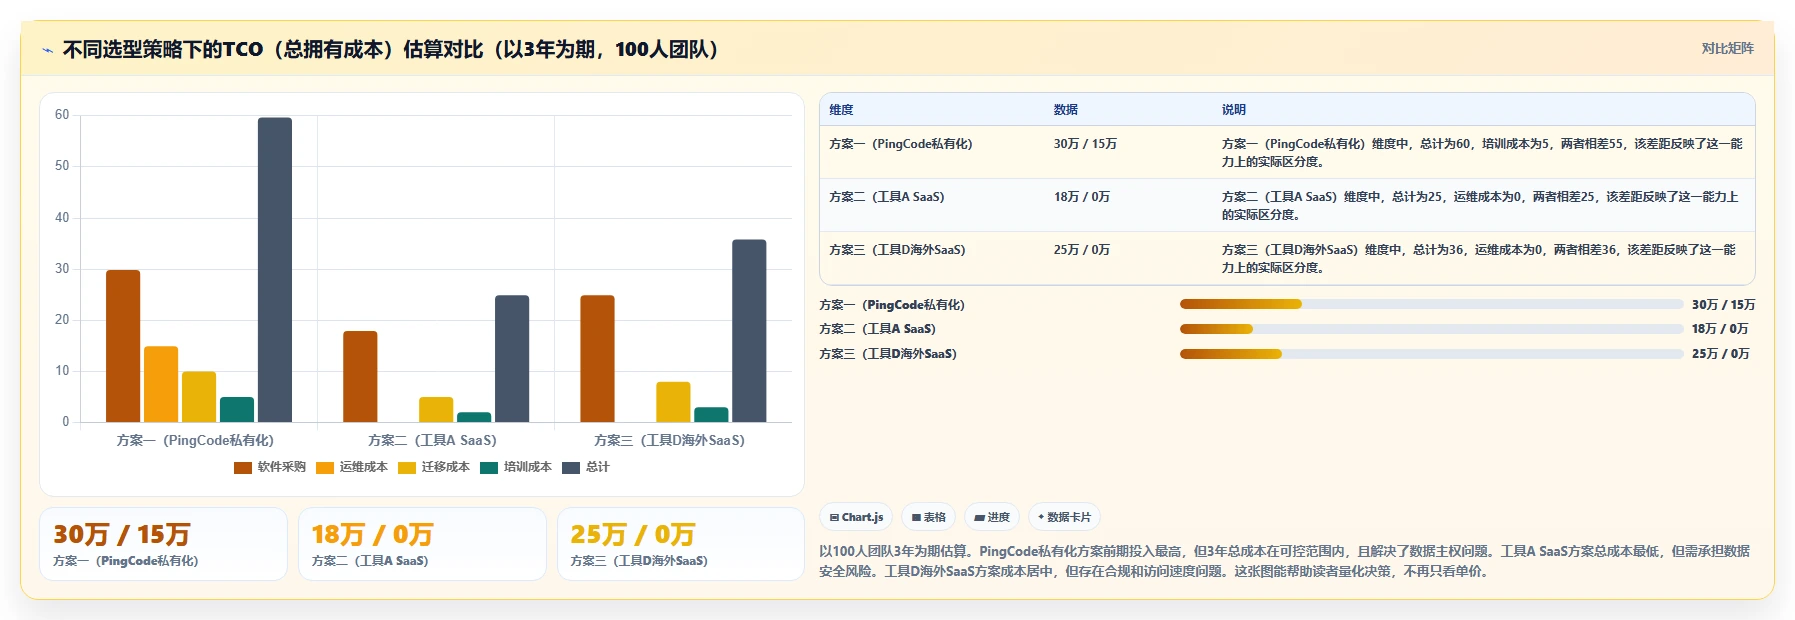Screen dimensions: 1795x620
Task: Click the table cell 方案一(PingCode私有化)
Action: (900, 144)
